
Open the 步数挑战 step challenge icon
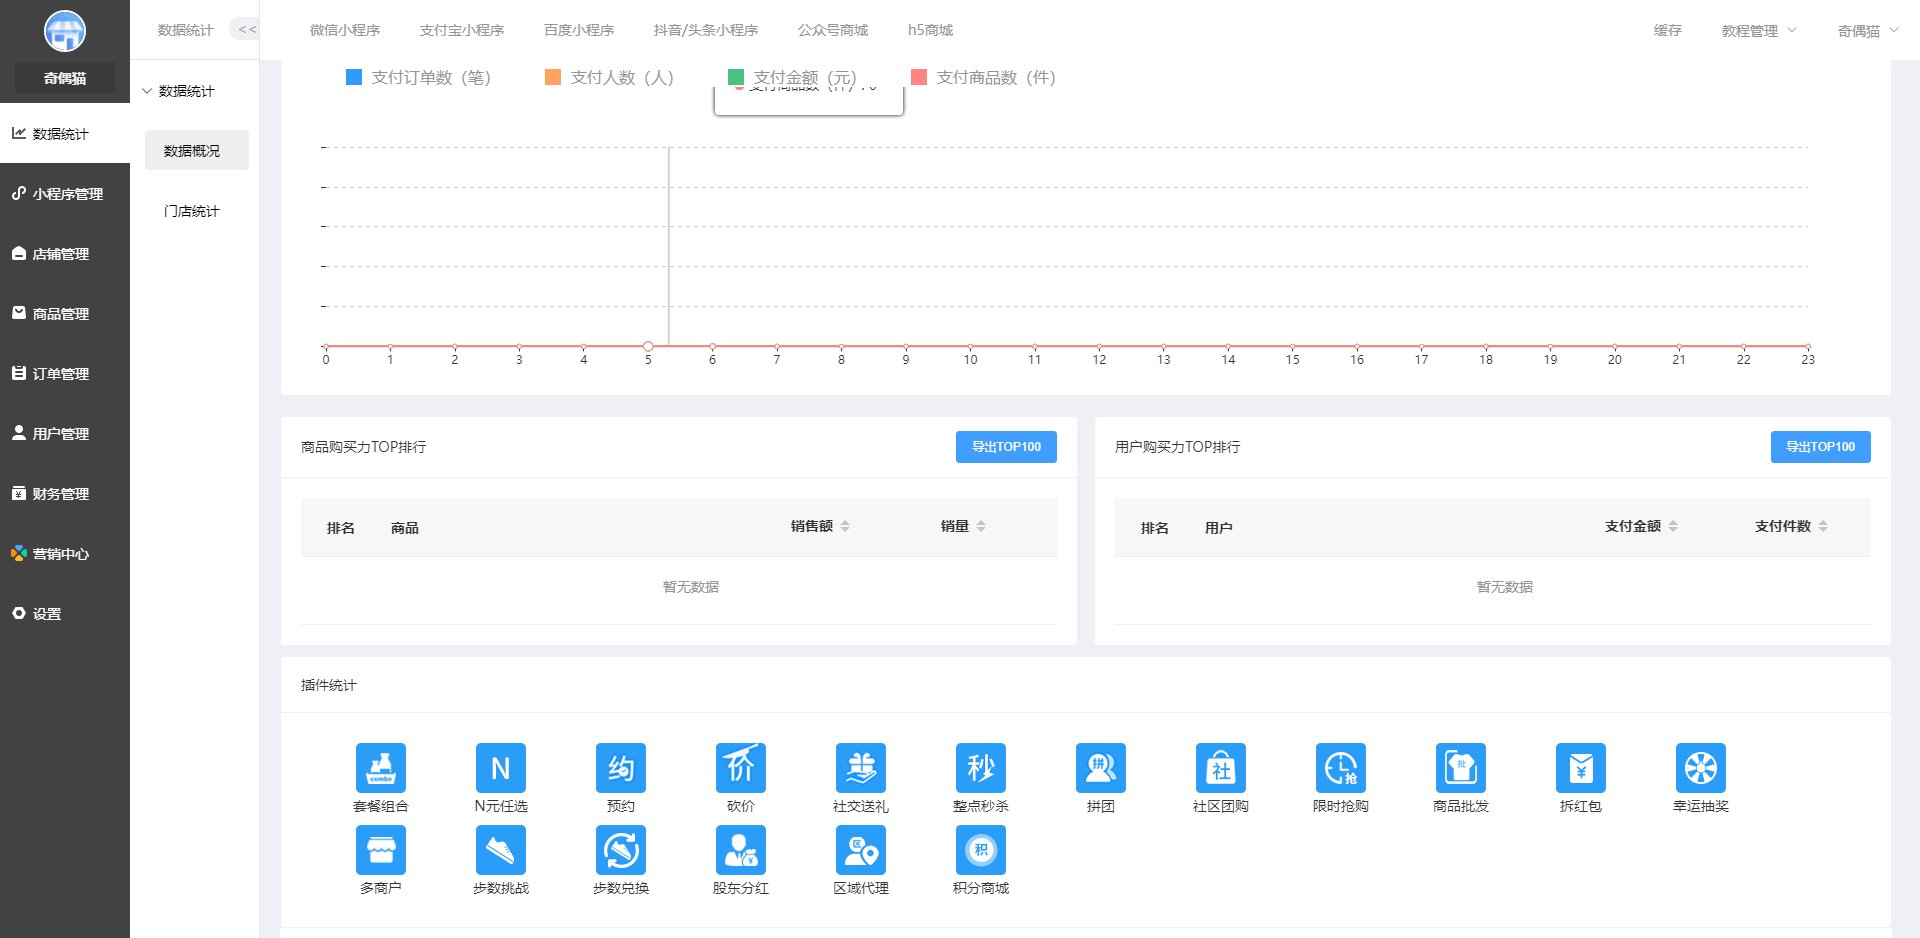pos(500,850)
